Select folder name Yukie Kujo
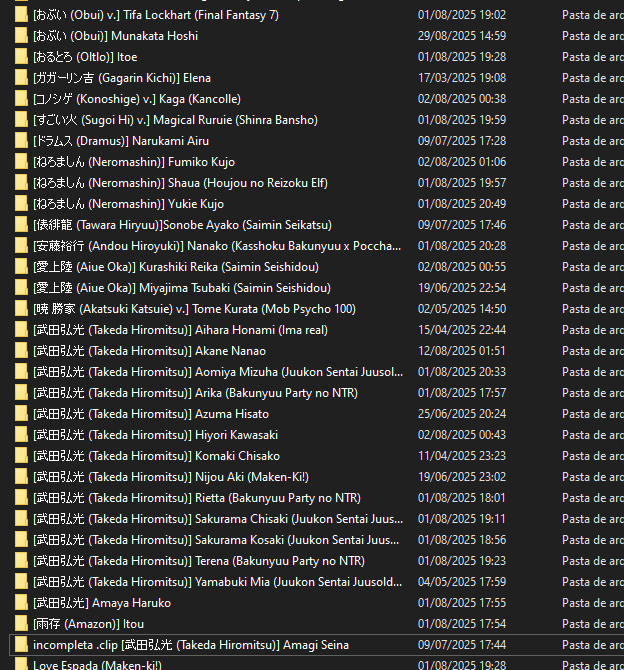 [128, 204]
